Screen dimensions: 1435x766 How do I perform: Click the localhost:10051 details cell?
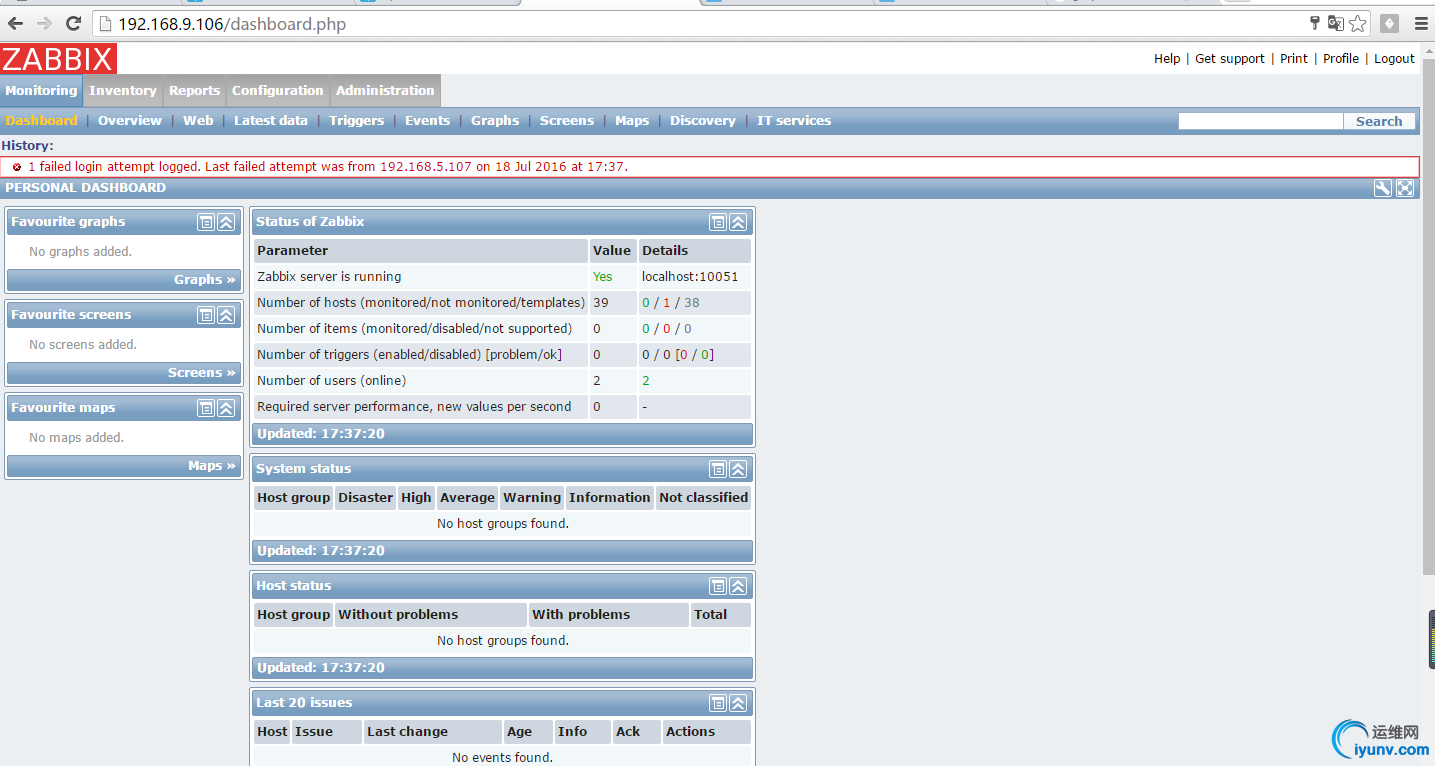coord(695,277)
